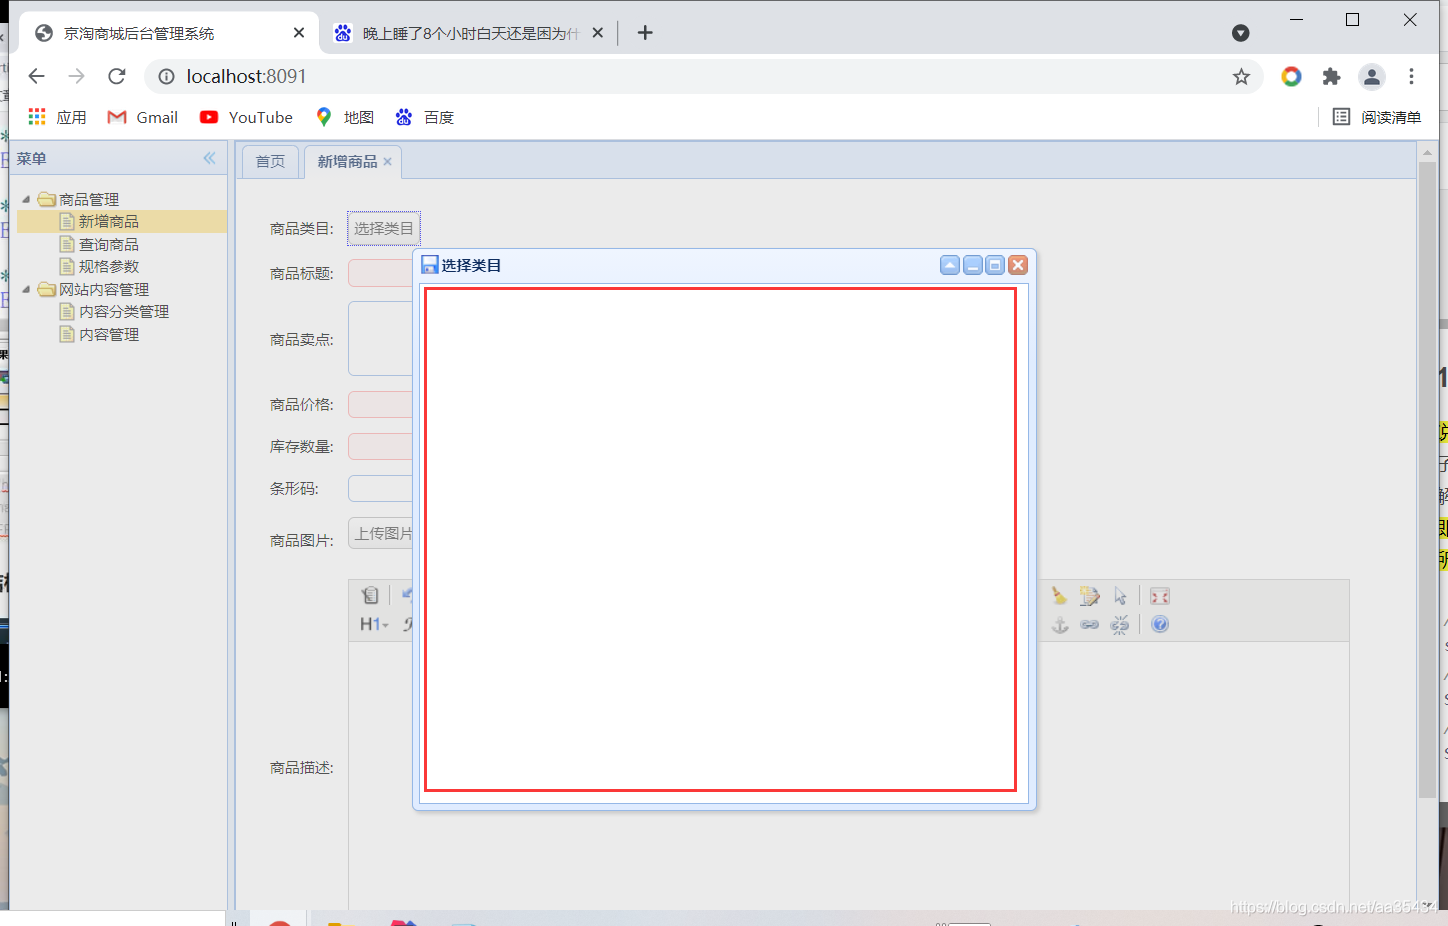Collapse the 网站内容管理 tree node

point(26,289)
